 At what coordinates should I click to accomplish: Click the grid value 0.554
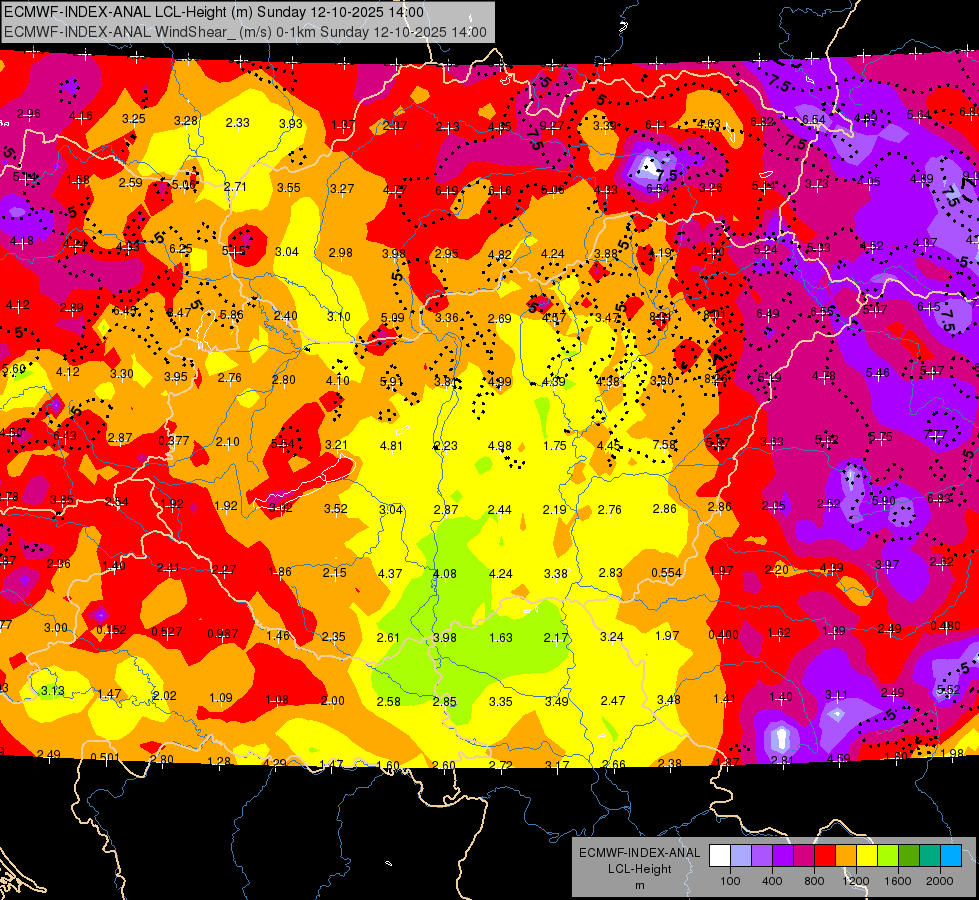(666, 573)
